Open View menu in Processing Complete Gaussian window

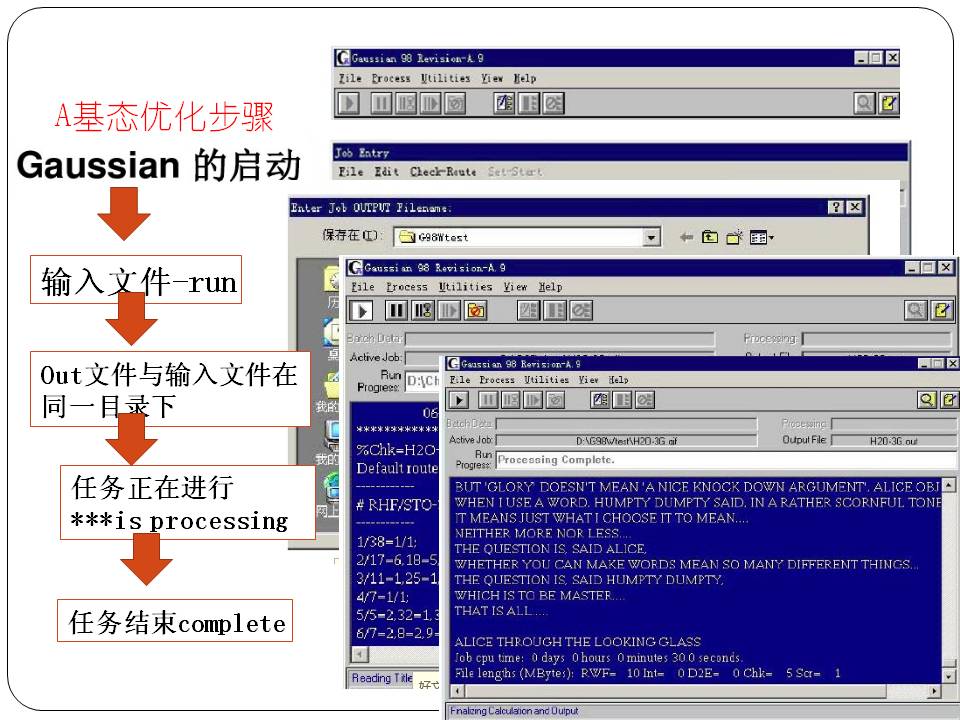588,380
